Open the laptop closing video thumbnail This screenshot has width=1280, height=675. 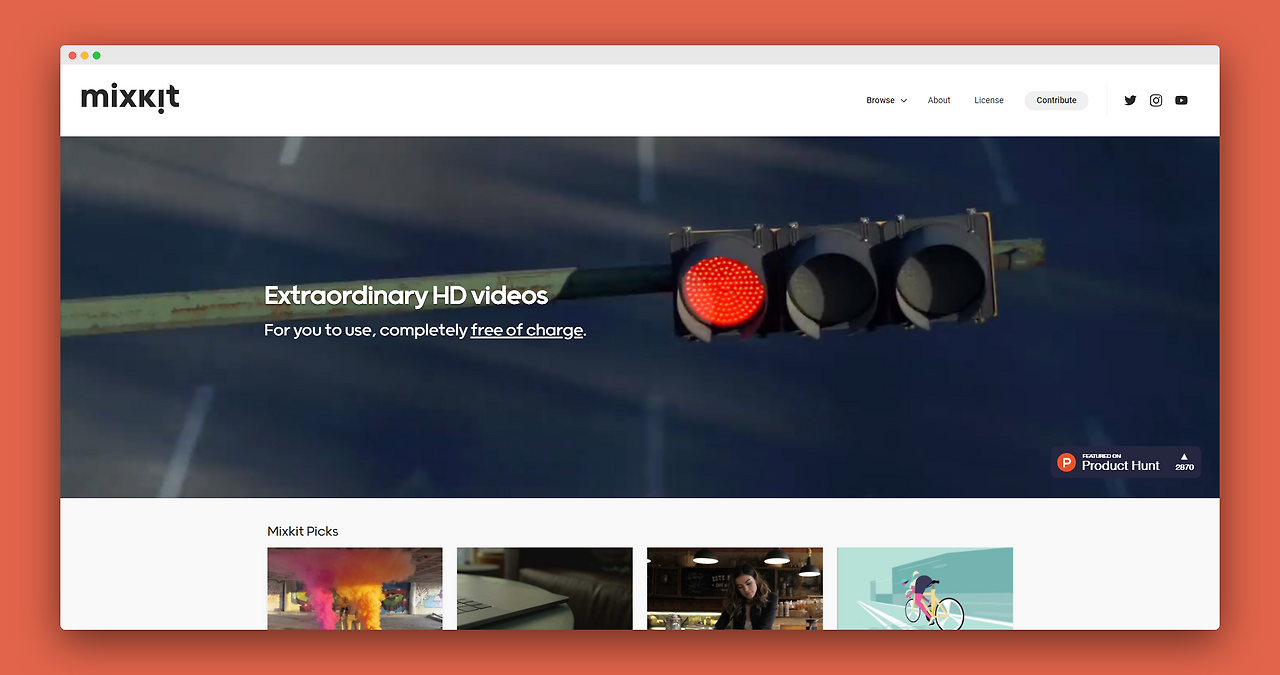point(545,588)
